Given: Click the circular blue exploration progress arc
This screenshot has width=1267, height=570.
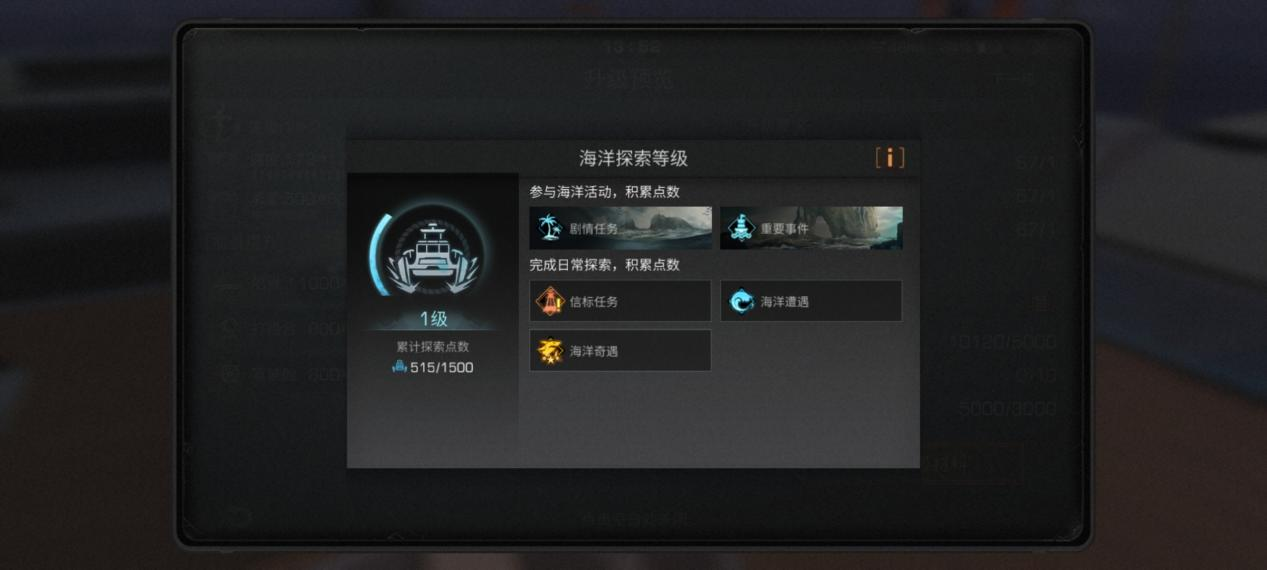Looking at the screenshot, I should click(x=377, y=256).
